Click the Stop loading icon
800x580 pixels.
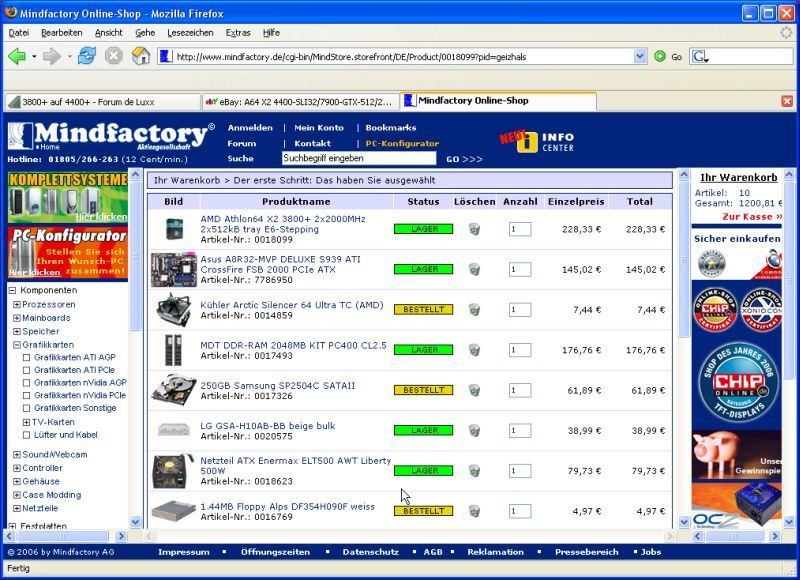(x=114, y=56)
